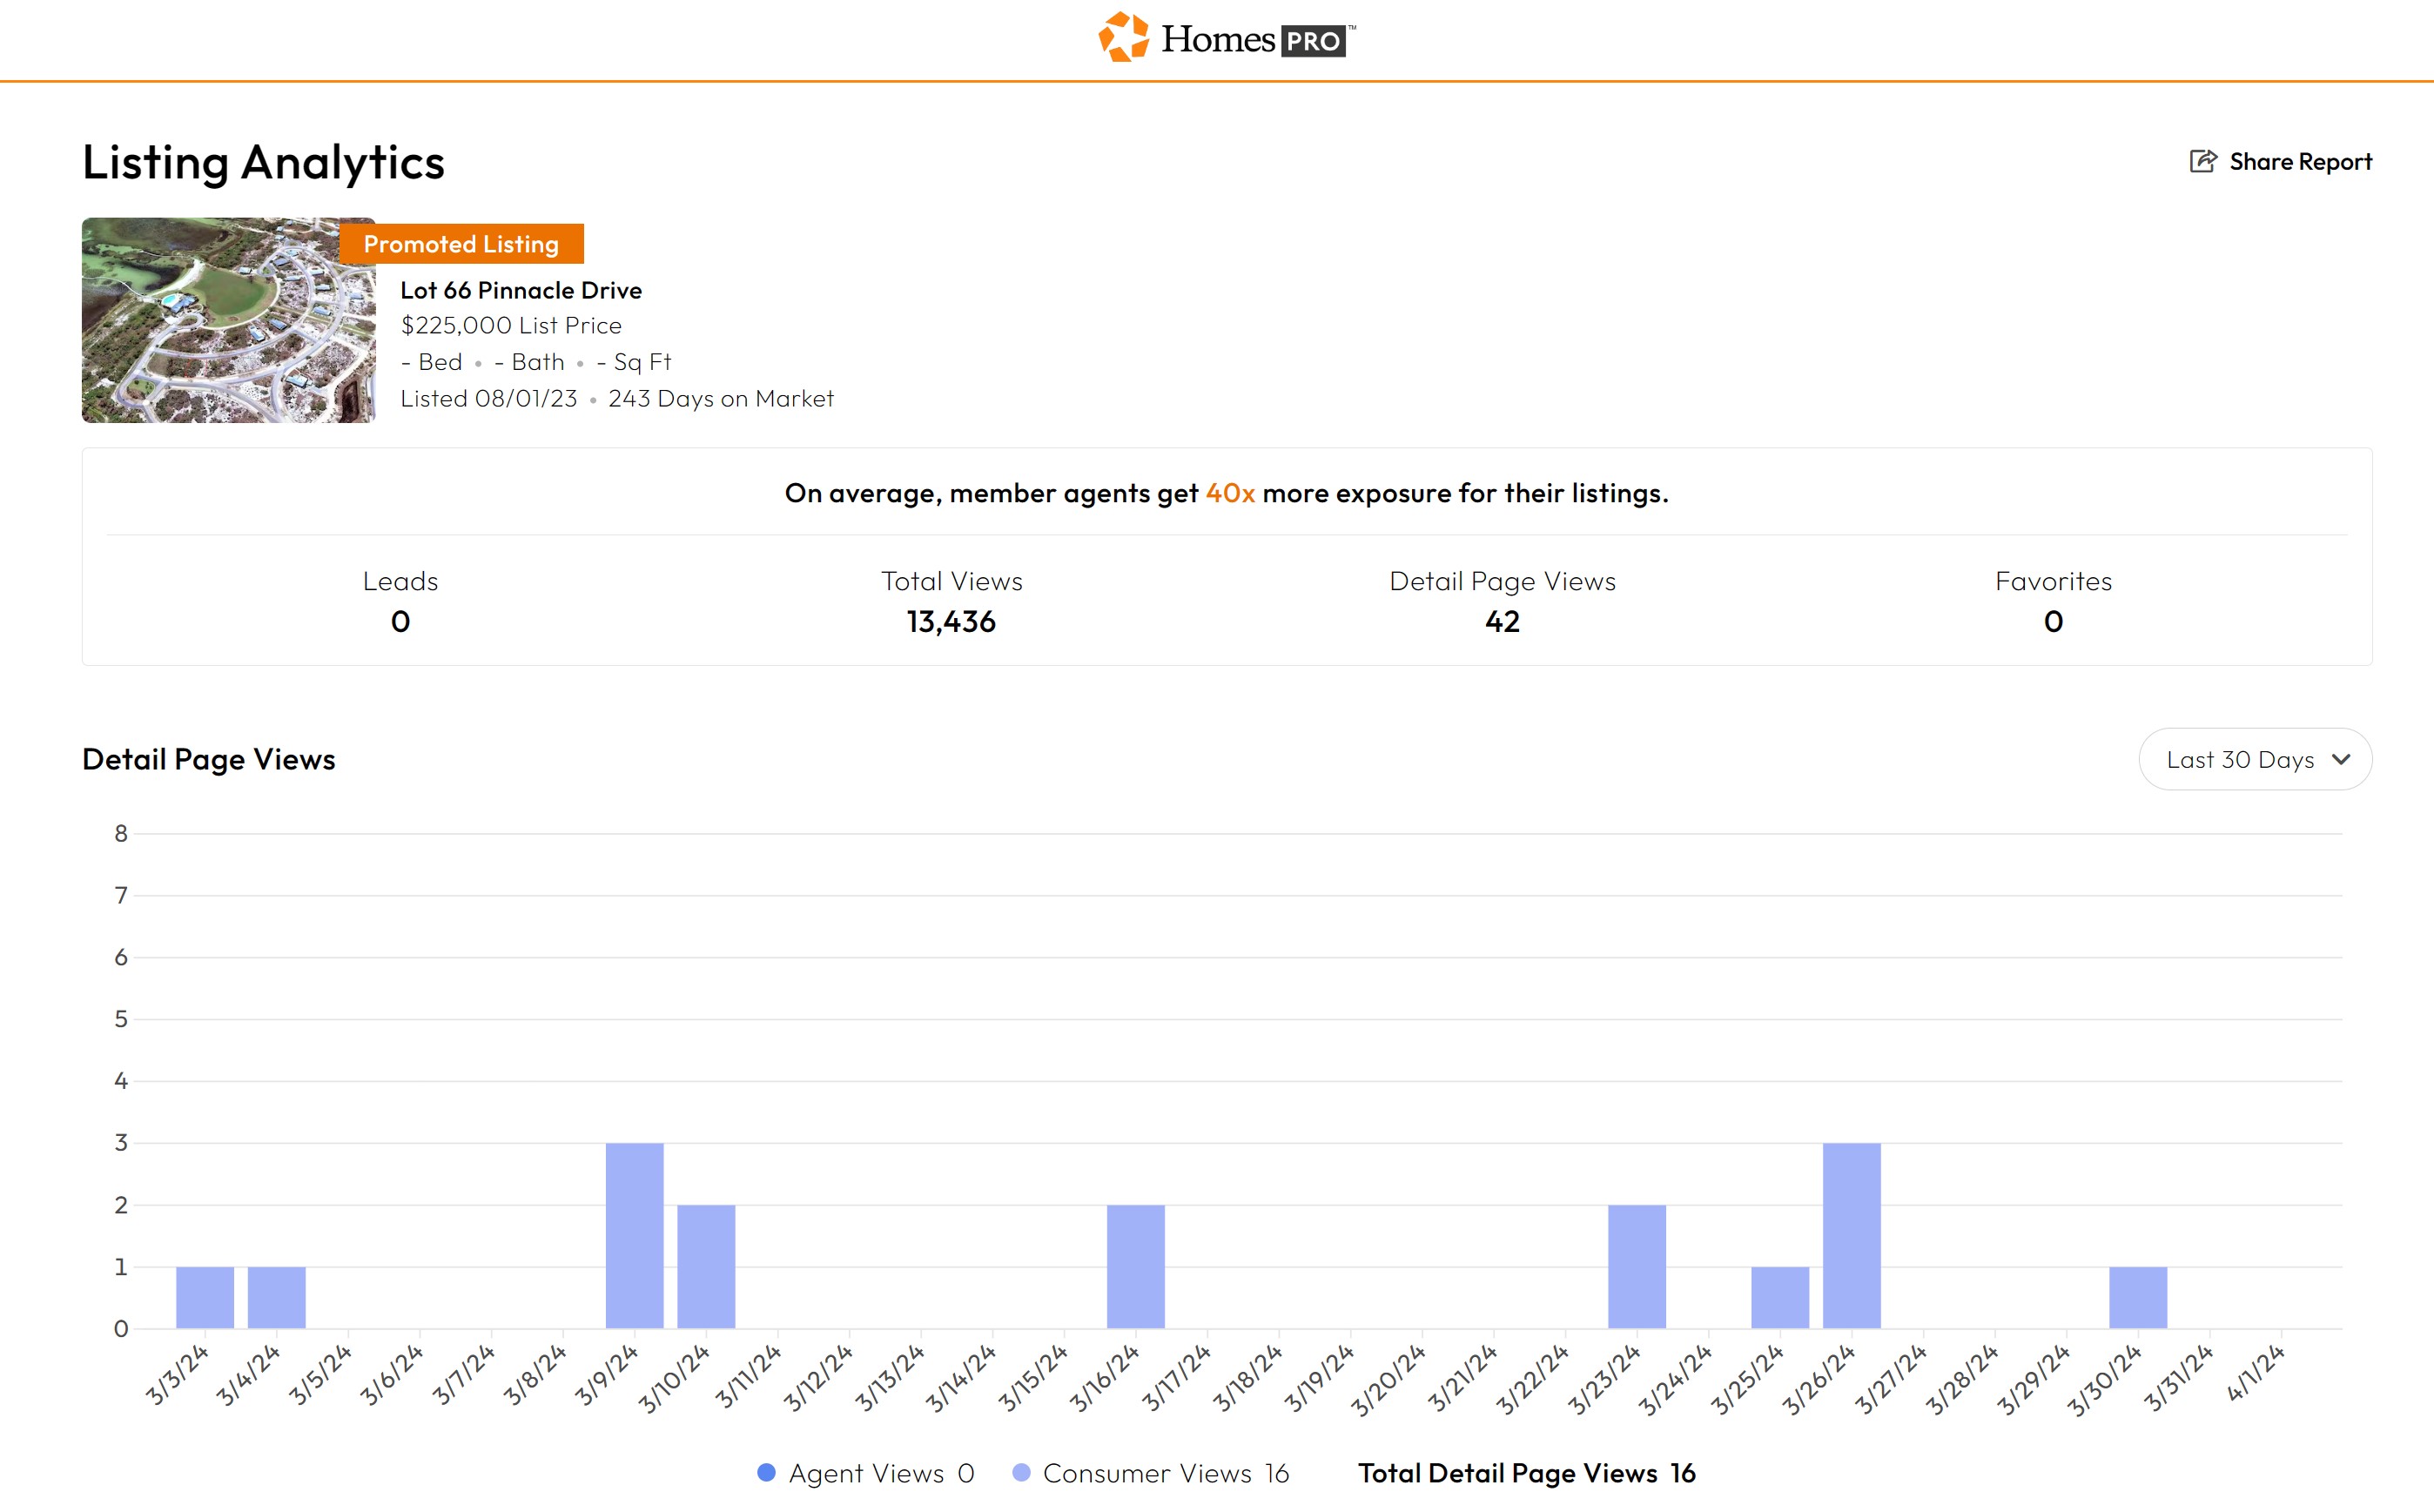Screen dimensions: 2434x1512
Task: Click the 3/25/24 bar in chart
Action: coord(1780,1297)
